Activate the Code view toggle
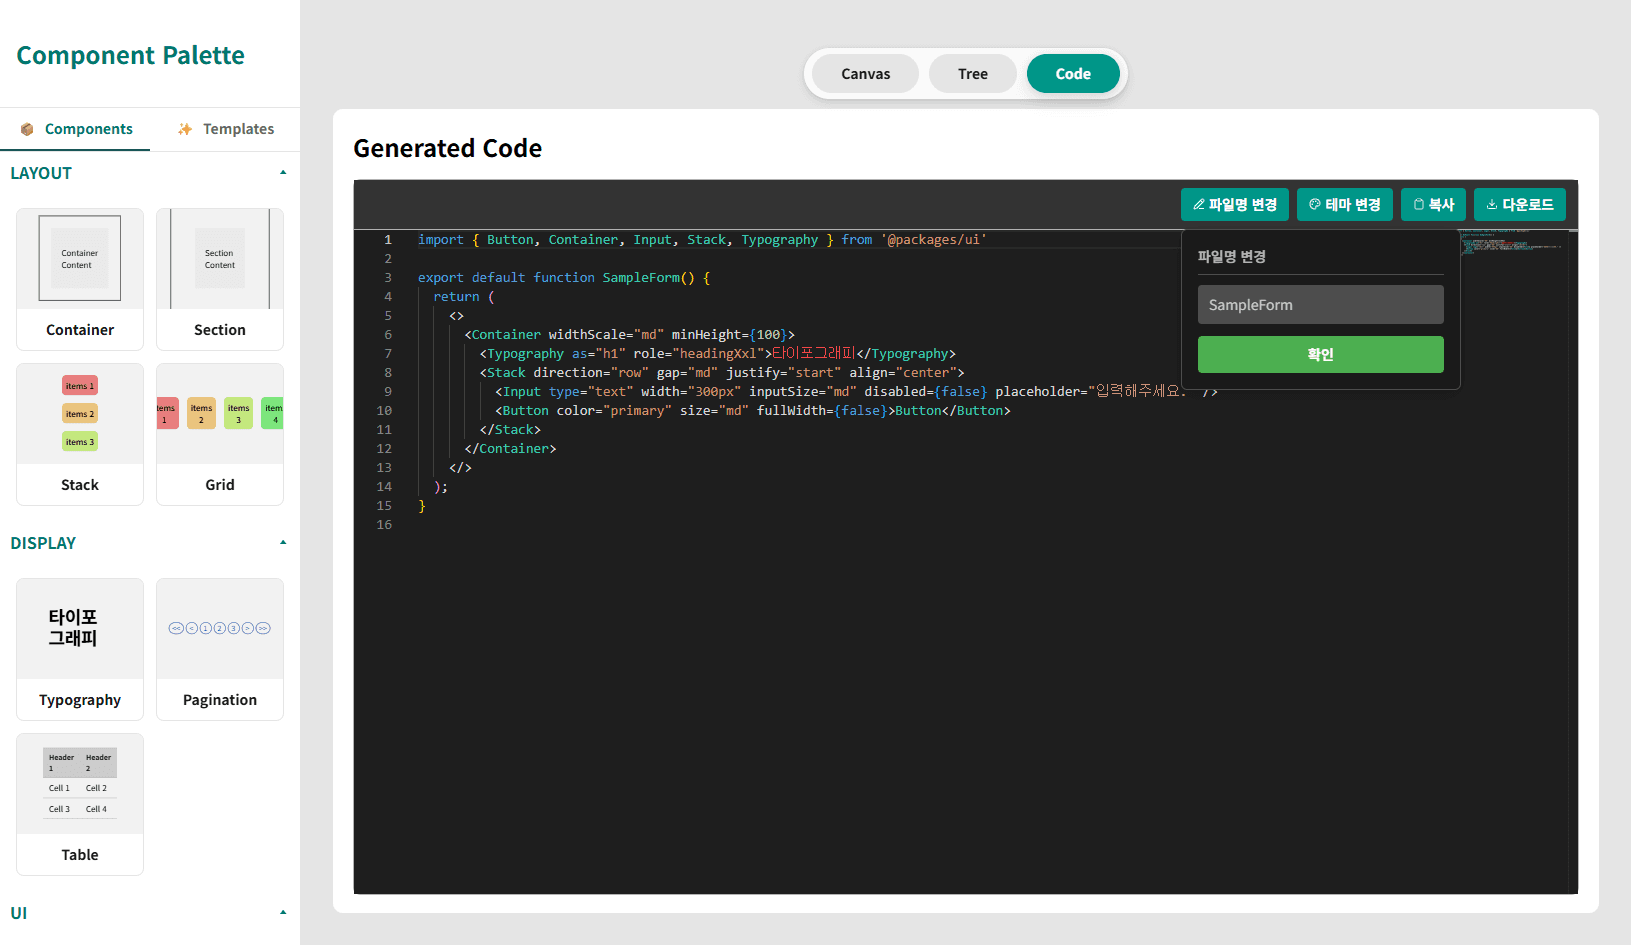Image resolution: width=1631 pixels, height=945 pixels. pos(1073,73)
